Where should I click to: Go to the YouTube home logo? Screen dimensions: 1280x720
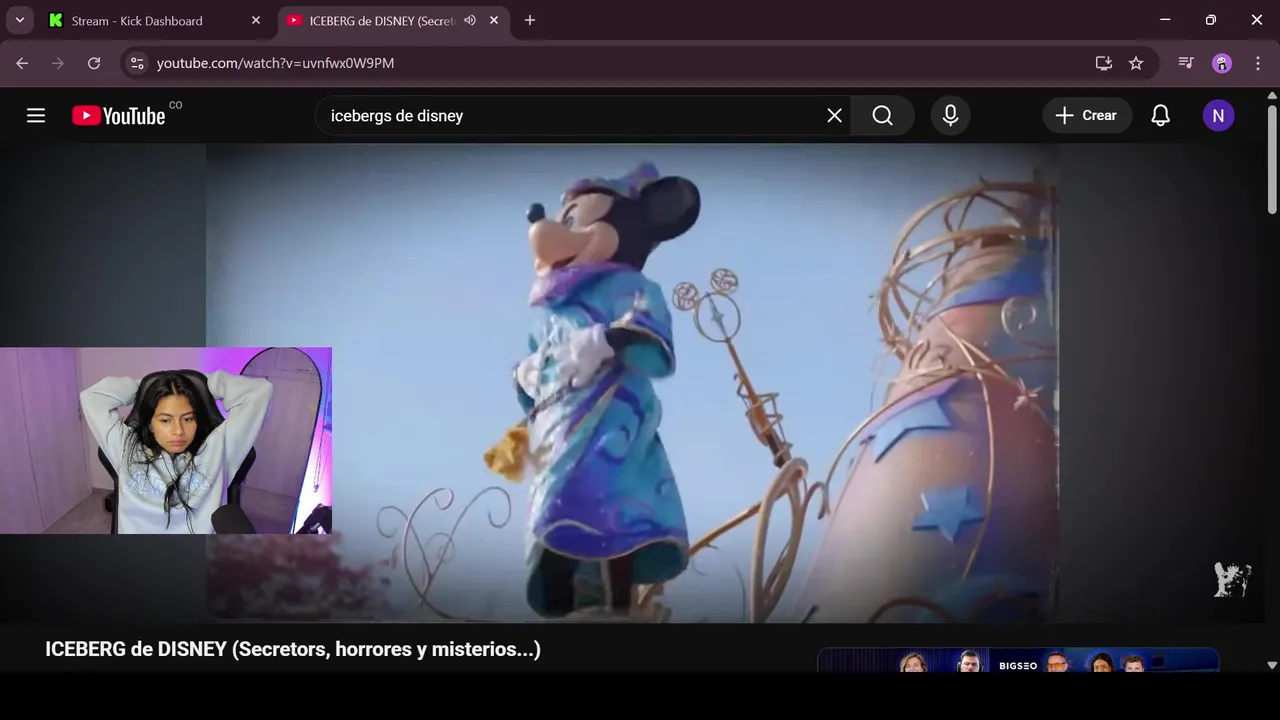pos(118,116)
